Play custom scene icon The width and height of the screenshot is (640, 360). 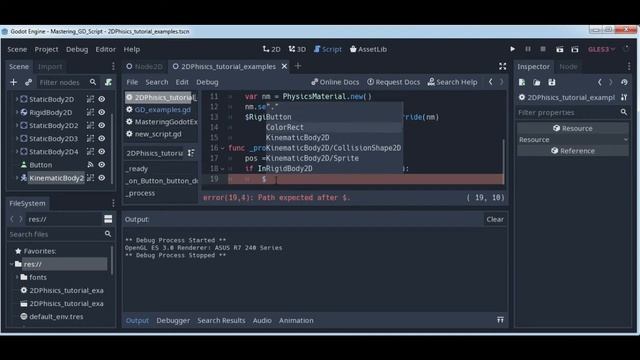point(575,49)
